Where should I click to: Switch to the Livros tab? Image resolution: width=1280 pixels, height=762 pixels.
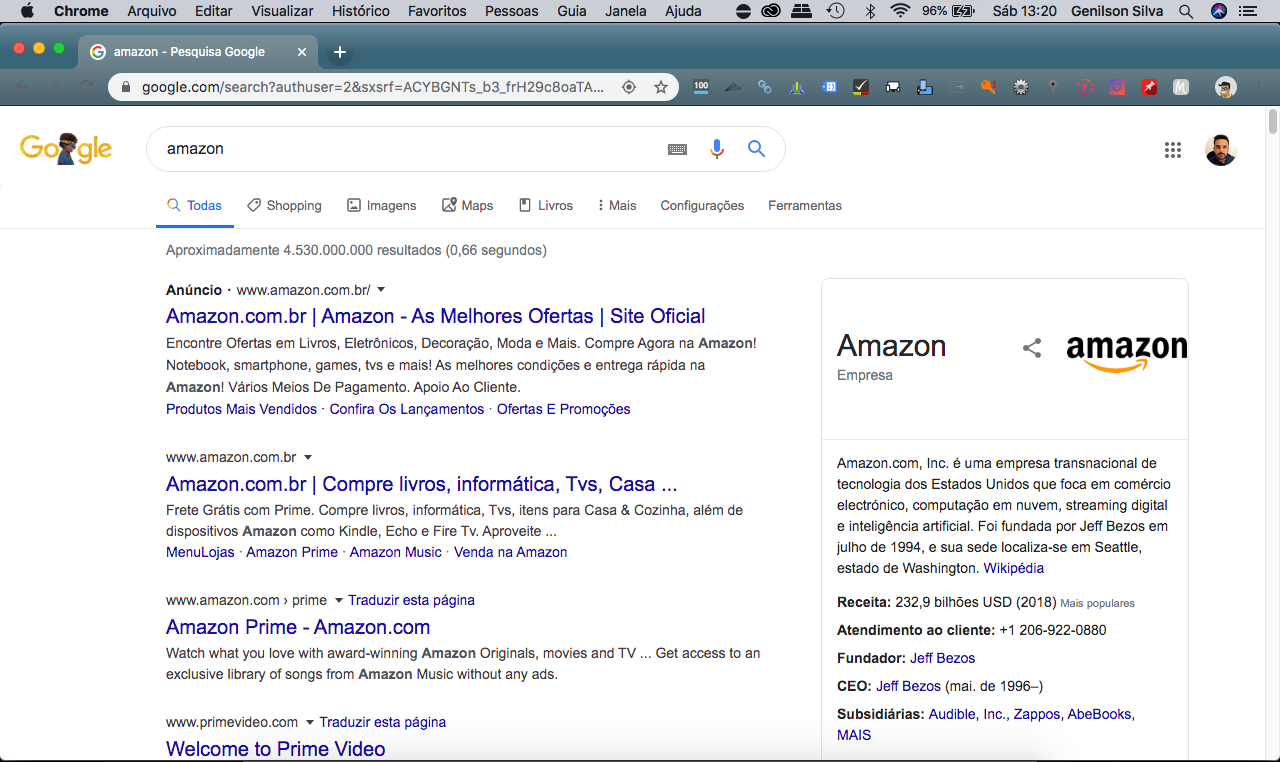tap(545, 205)
